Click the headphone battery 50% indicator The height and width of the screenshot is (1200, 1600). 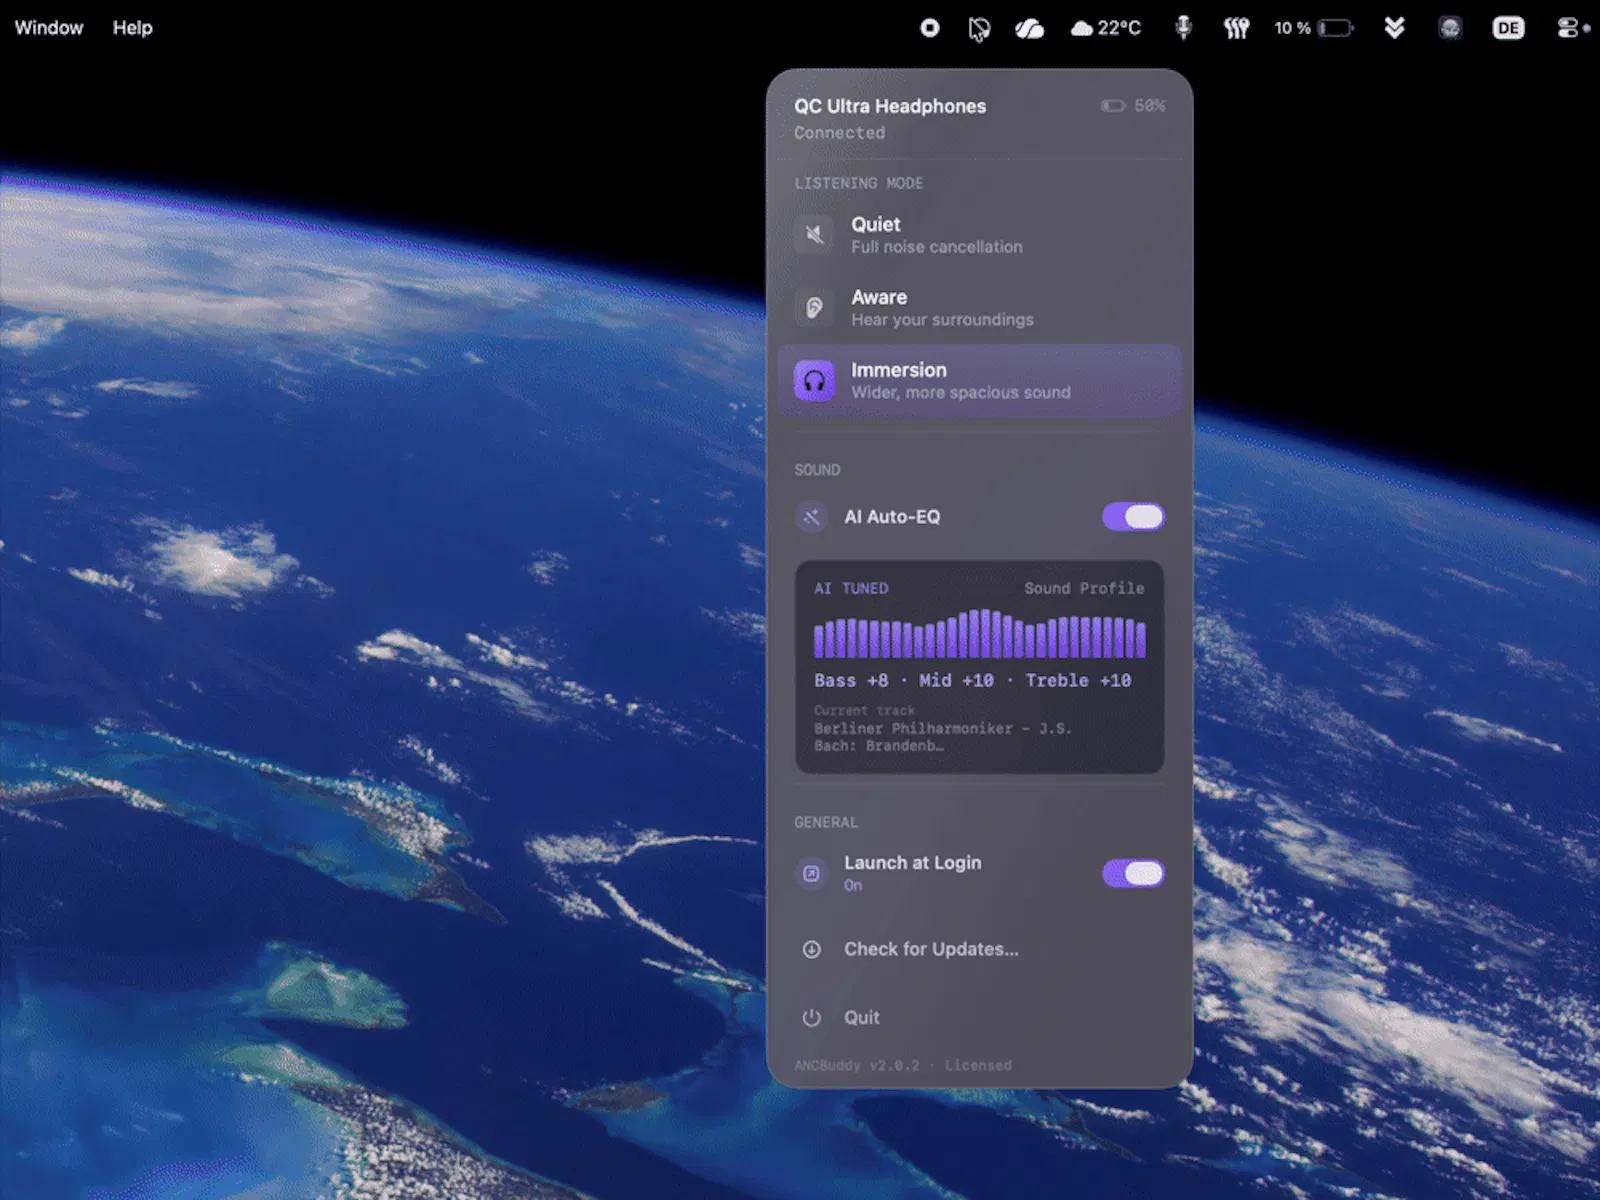(1133, 105)
